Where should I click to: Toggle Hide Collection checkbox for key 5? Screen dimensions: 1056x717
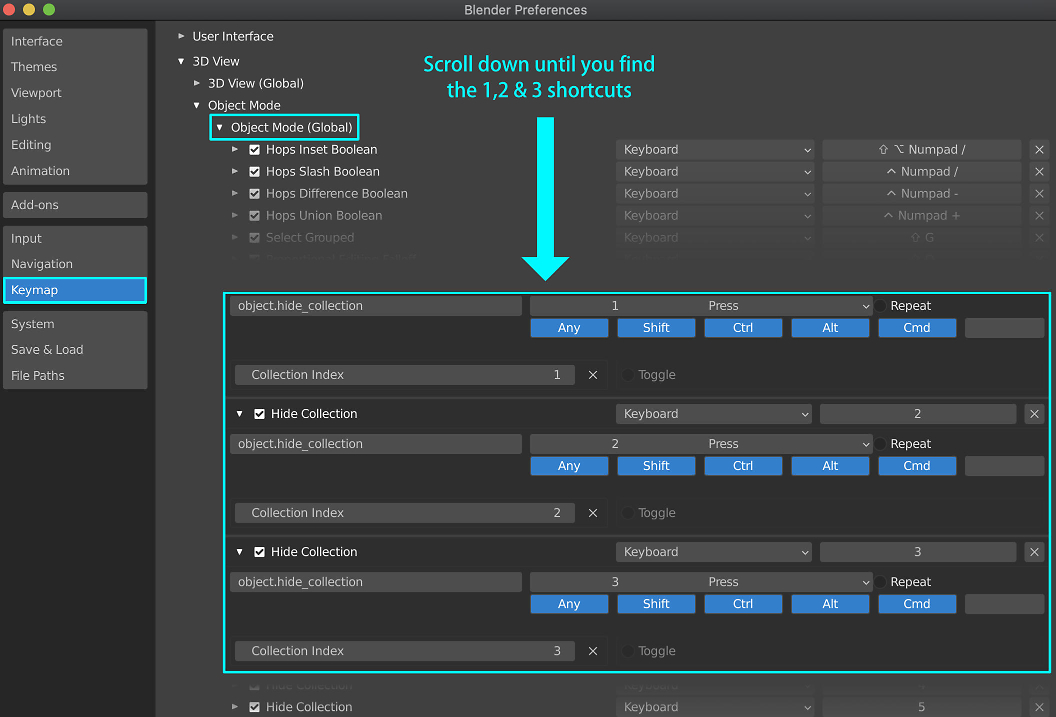[x=255, y=707]
